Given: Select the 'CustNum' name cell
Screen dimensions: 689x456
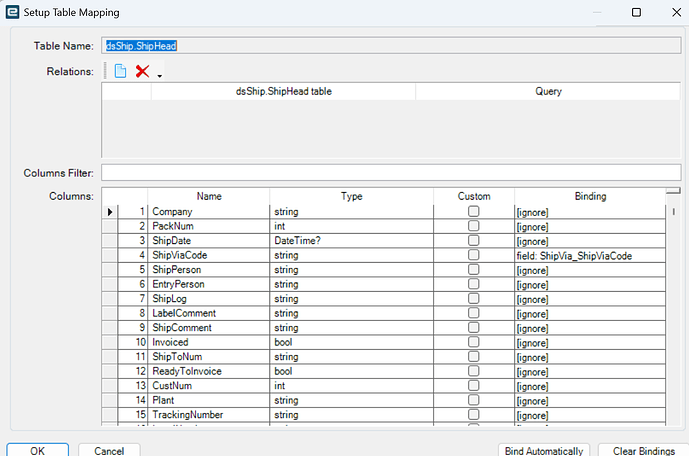Looking at the screenshot, I should pyautogui.click(x=209, y=386).
